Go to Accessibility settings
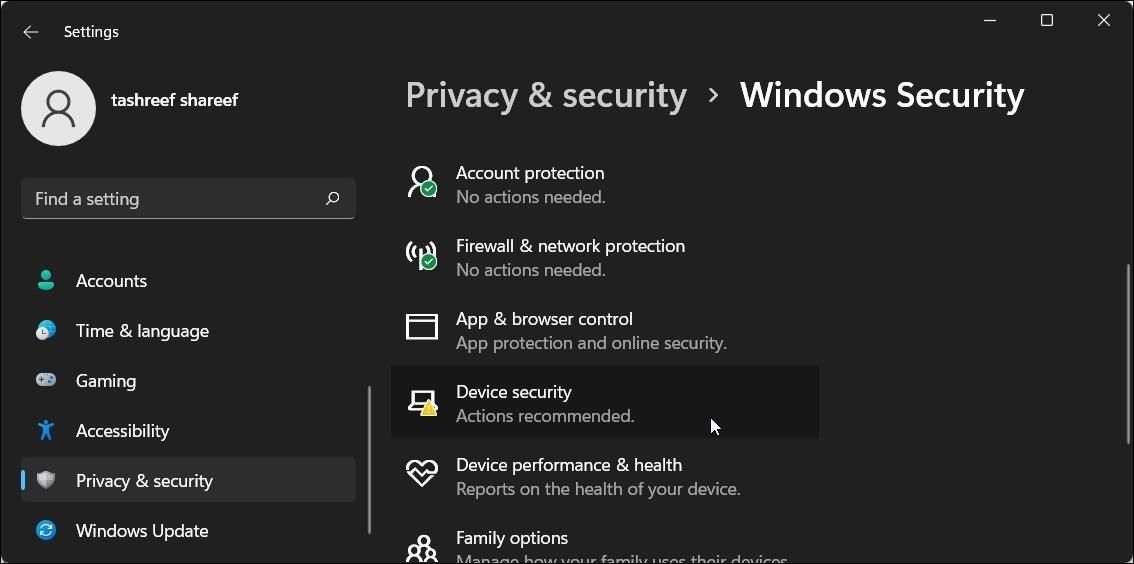The height and width of the screenshot is (564, 1134). pyautogui.click(x=122, y=431)
